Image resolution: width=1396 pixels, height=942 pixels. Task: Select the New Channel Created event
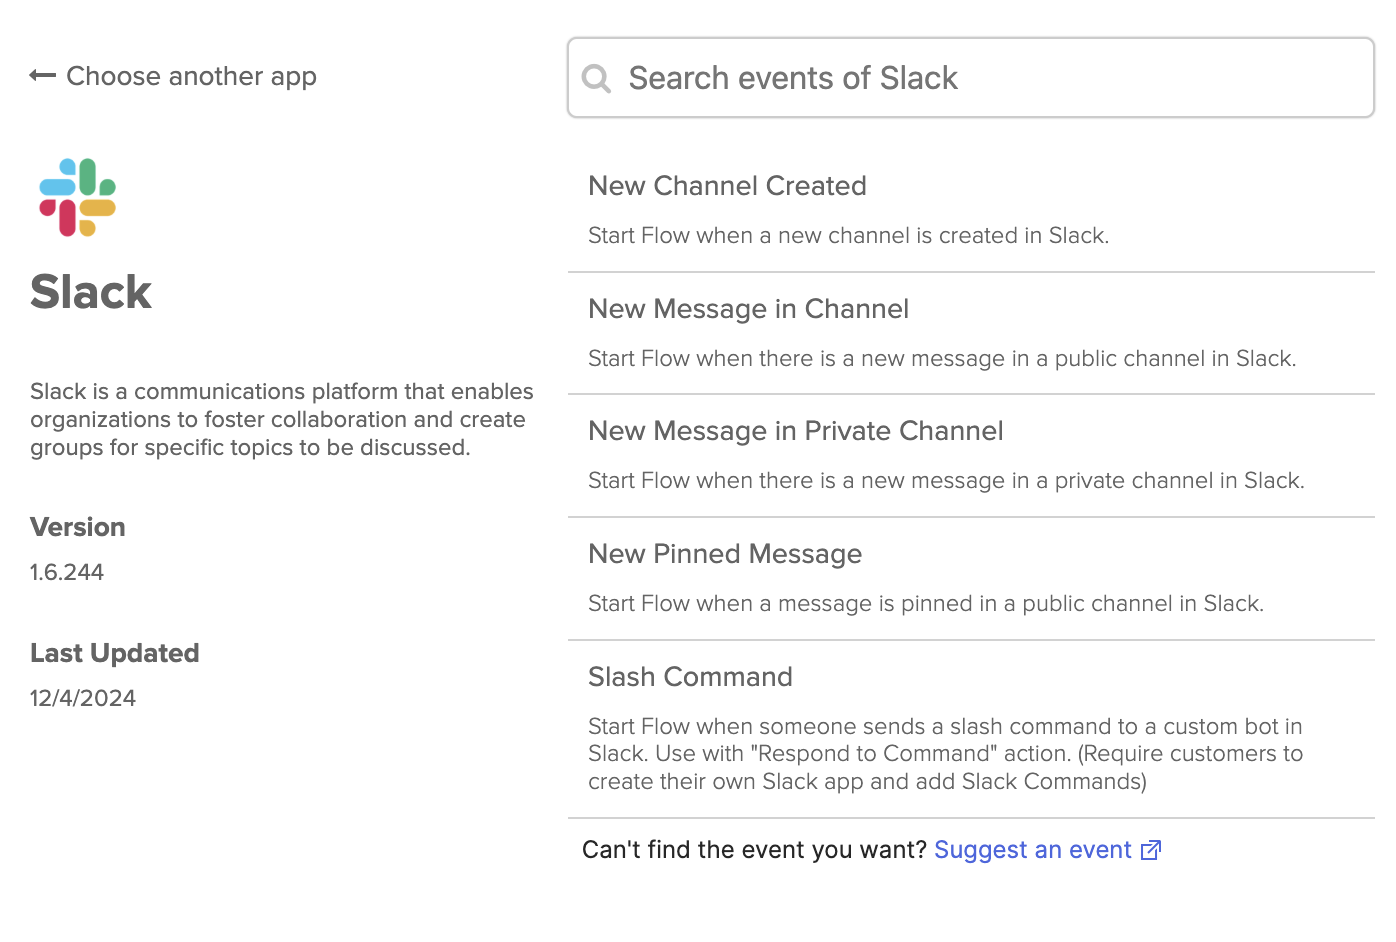727,185
